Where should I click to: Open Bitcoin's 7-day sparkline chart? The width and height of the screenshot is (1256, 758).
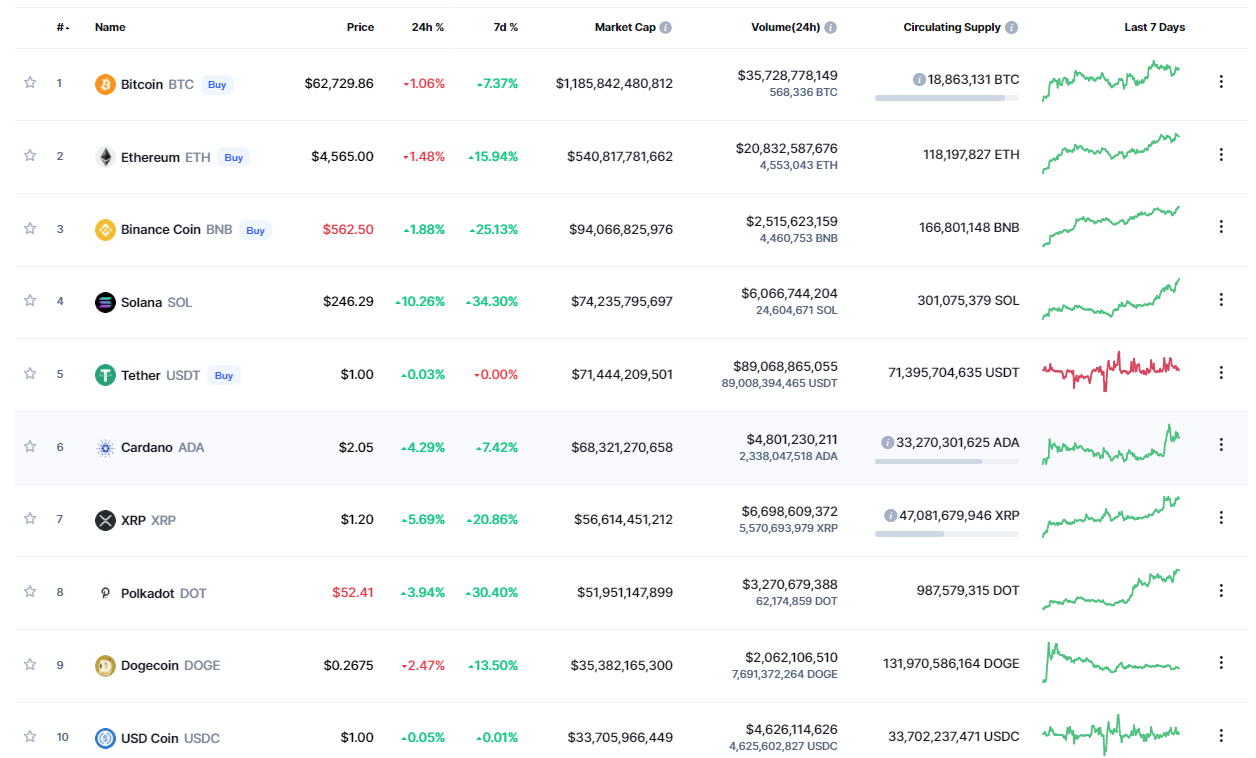tap(1111, 80)
